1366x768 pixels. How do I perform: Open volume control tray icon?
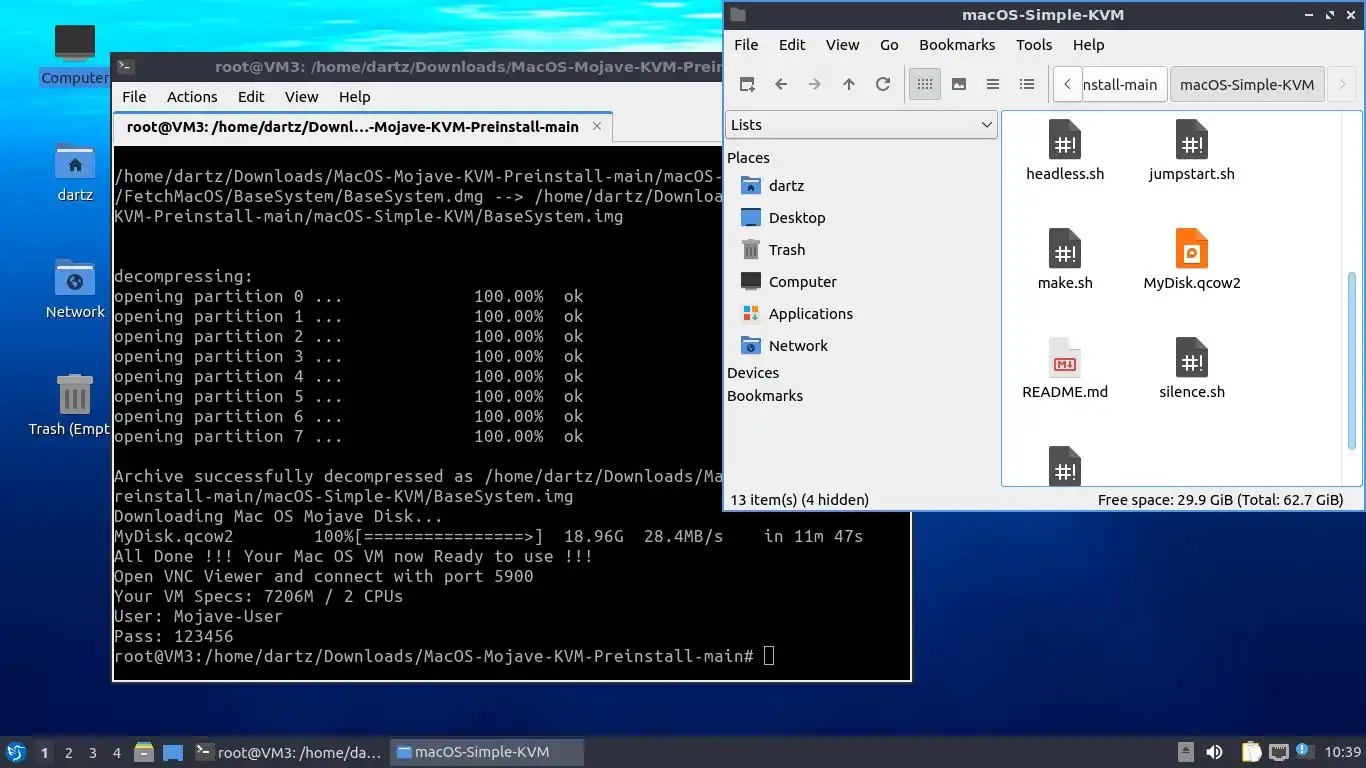tap(1215, 752)
